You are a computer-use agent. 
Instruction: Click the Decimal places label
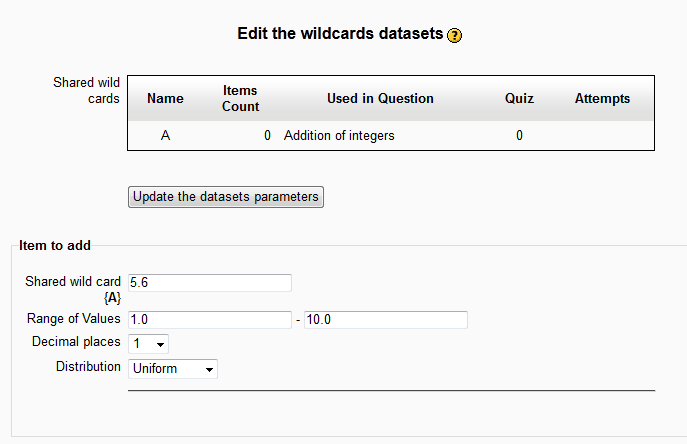click(76, 342)
